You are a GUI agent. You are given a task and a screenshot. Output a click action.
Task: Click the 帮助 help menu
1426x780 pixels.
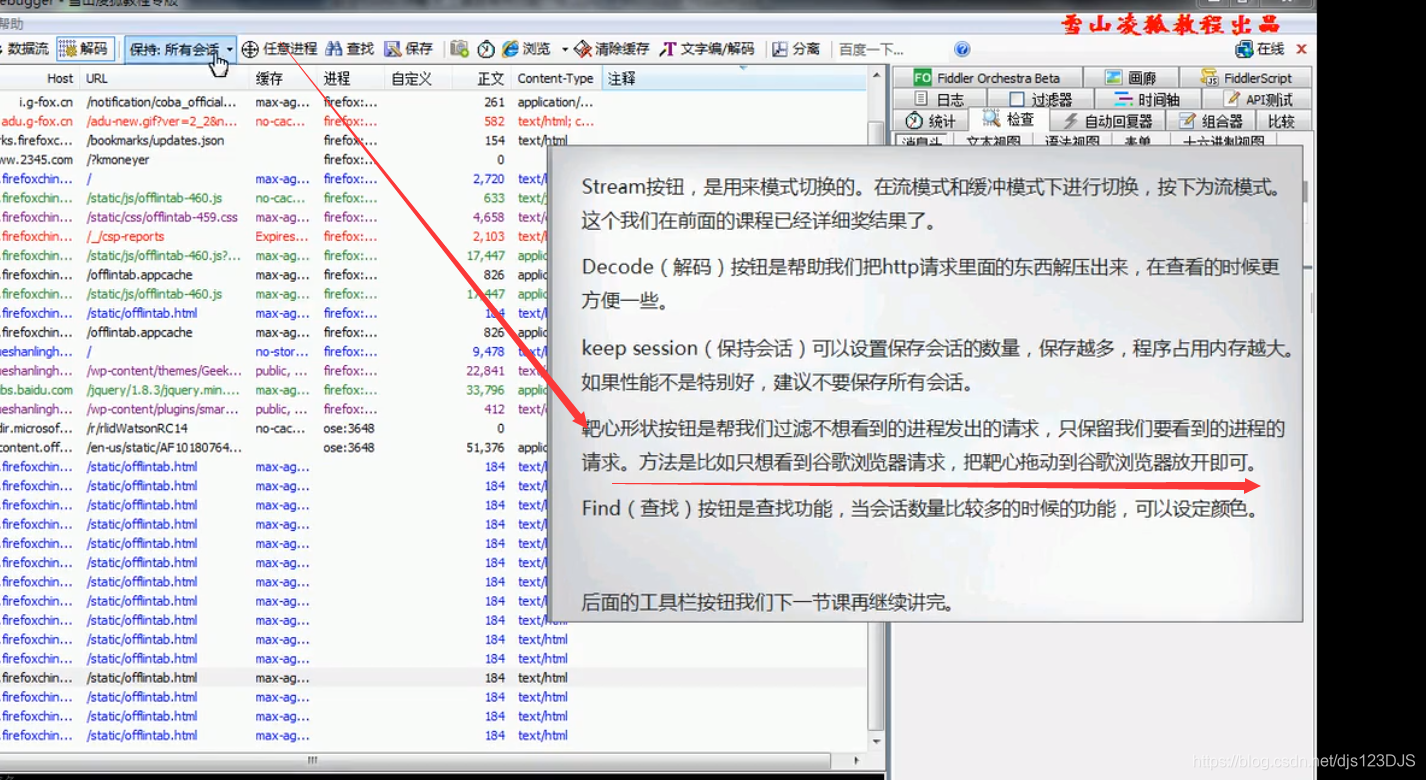[x=11, y=23]
